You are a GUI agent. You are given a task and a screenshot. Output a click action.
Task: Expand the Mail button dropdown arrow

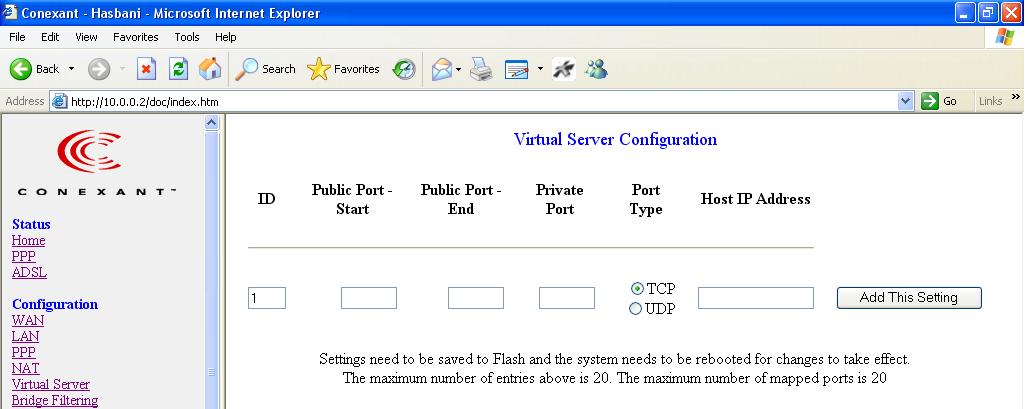[459, 69]
